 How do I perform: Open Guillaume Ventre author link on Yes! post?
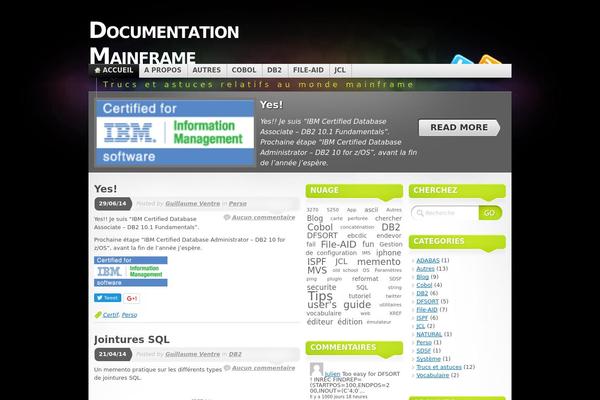pyautogui.click(x=192, y=204)
